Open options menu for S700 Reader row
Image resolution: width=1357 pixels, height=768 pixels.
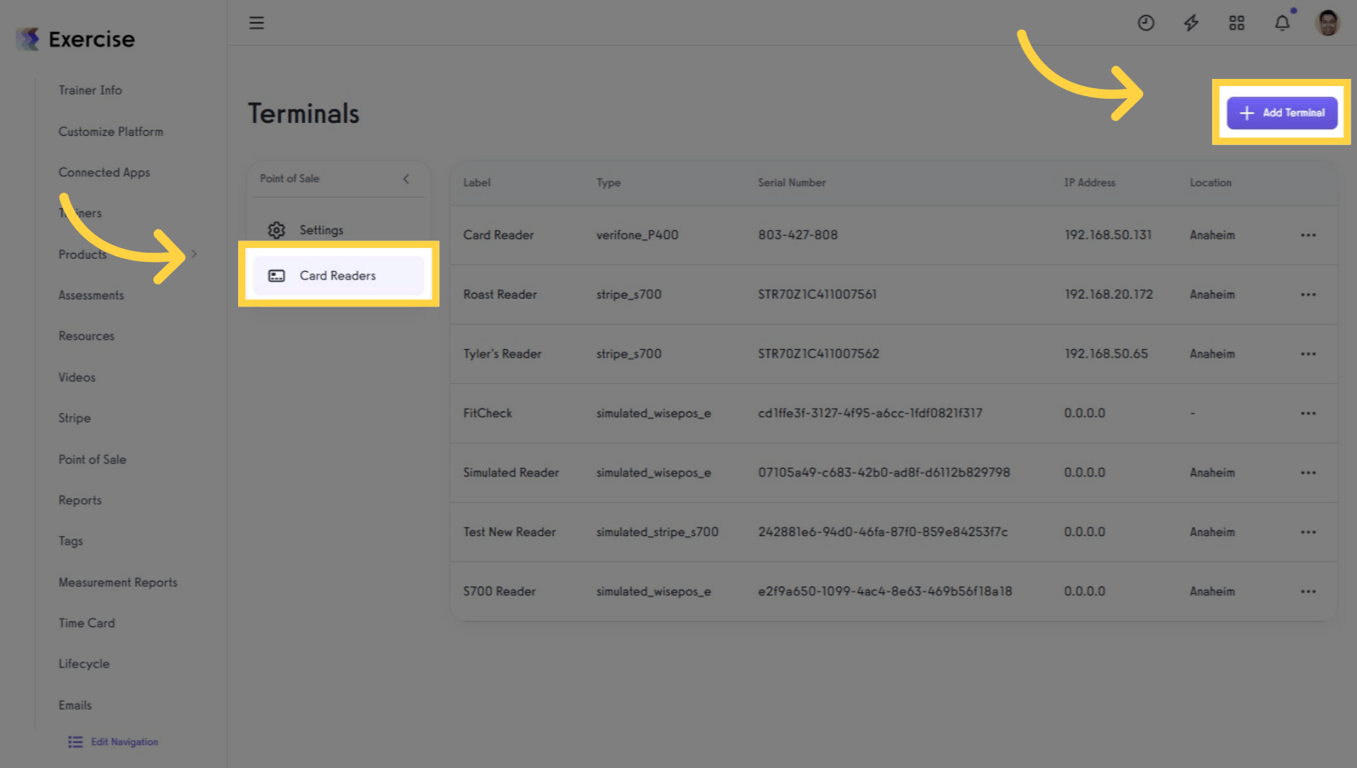click(x=1308, y=592)
